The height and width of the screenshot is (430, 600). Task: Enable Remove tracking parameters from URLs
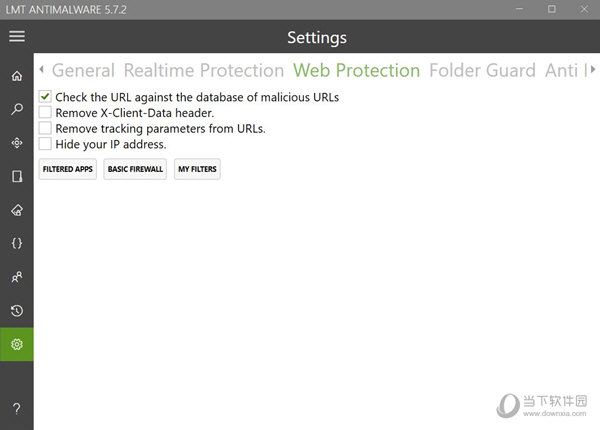[x=45, y=128]
